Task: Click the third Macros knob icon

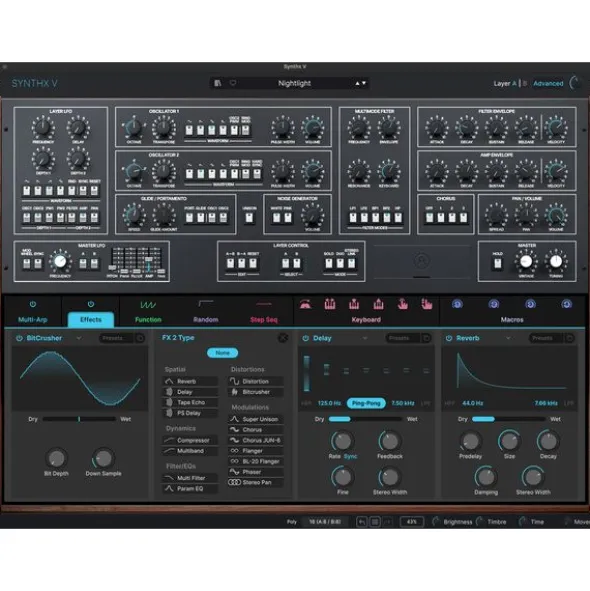Action: point(530,304)
